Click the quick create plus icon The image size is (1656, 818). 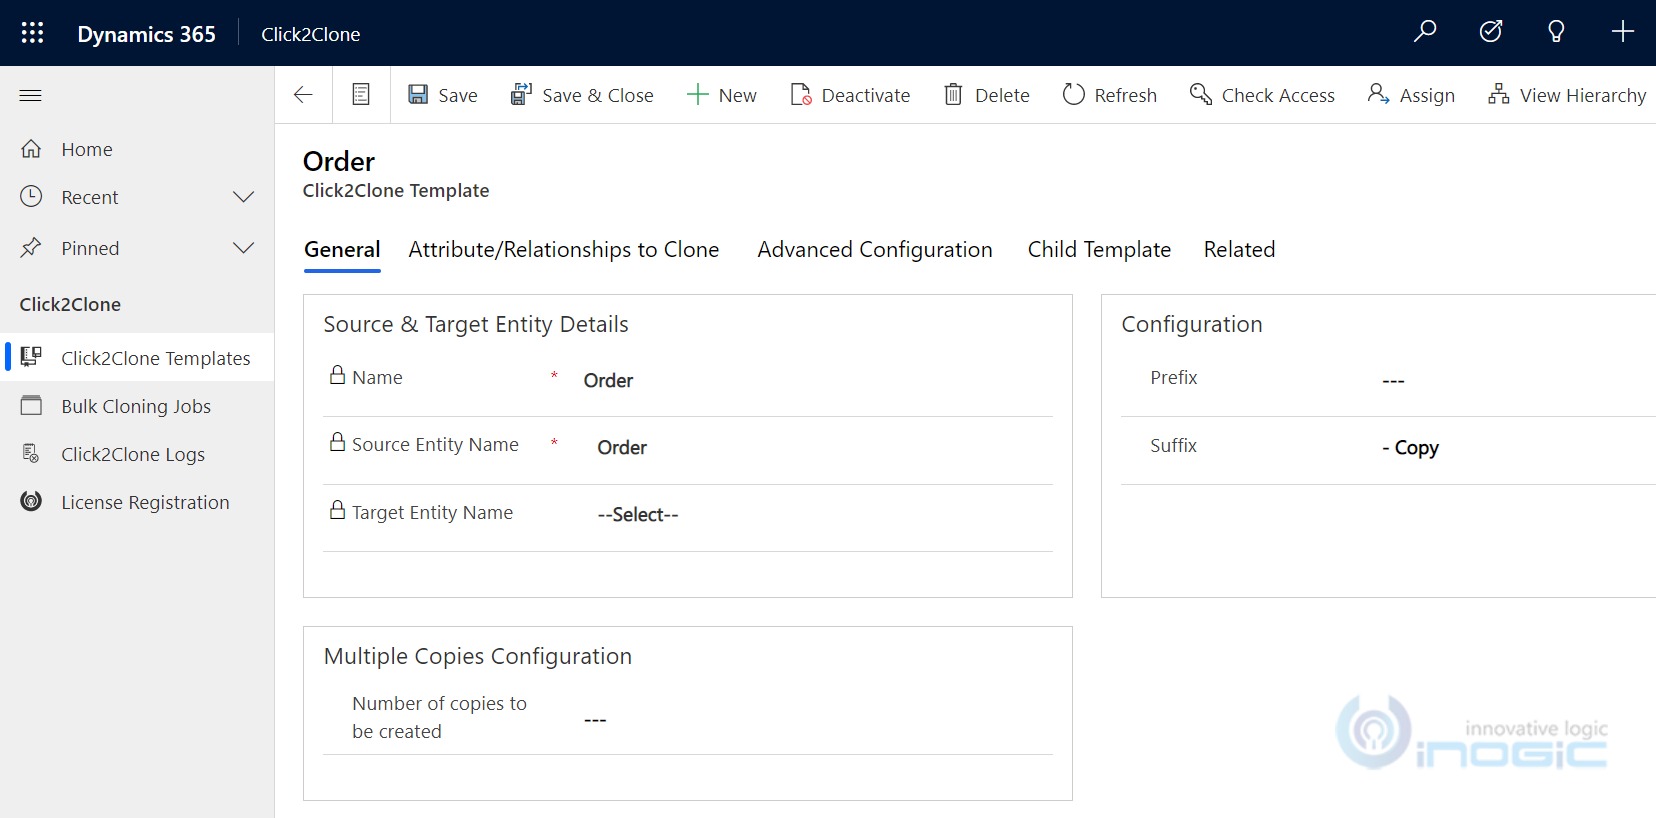click(1622, 32)
